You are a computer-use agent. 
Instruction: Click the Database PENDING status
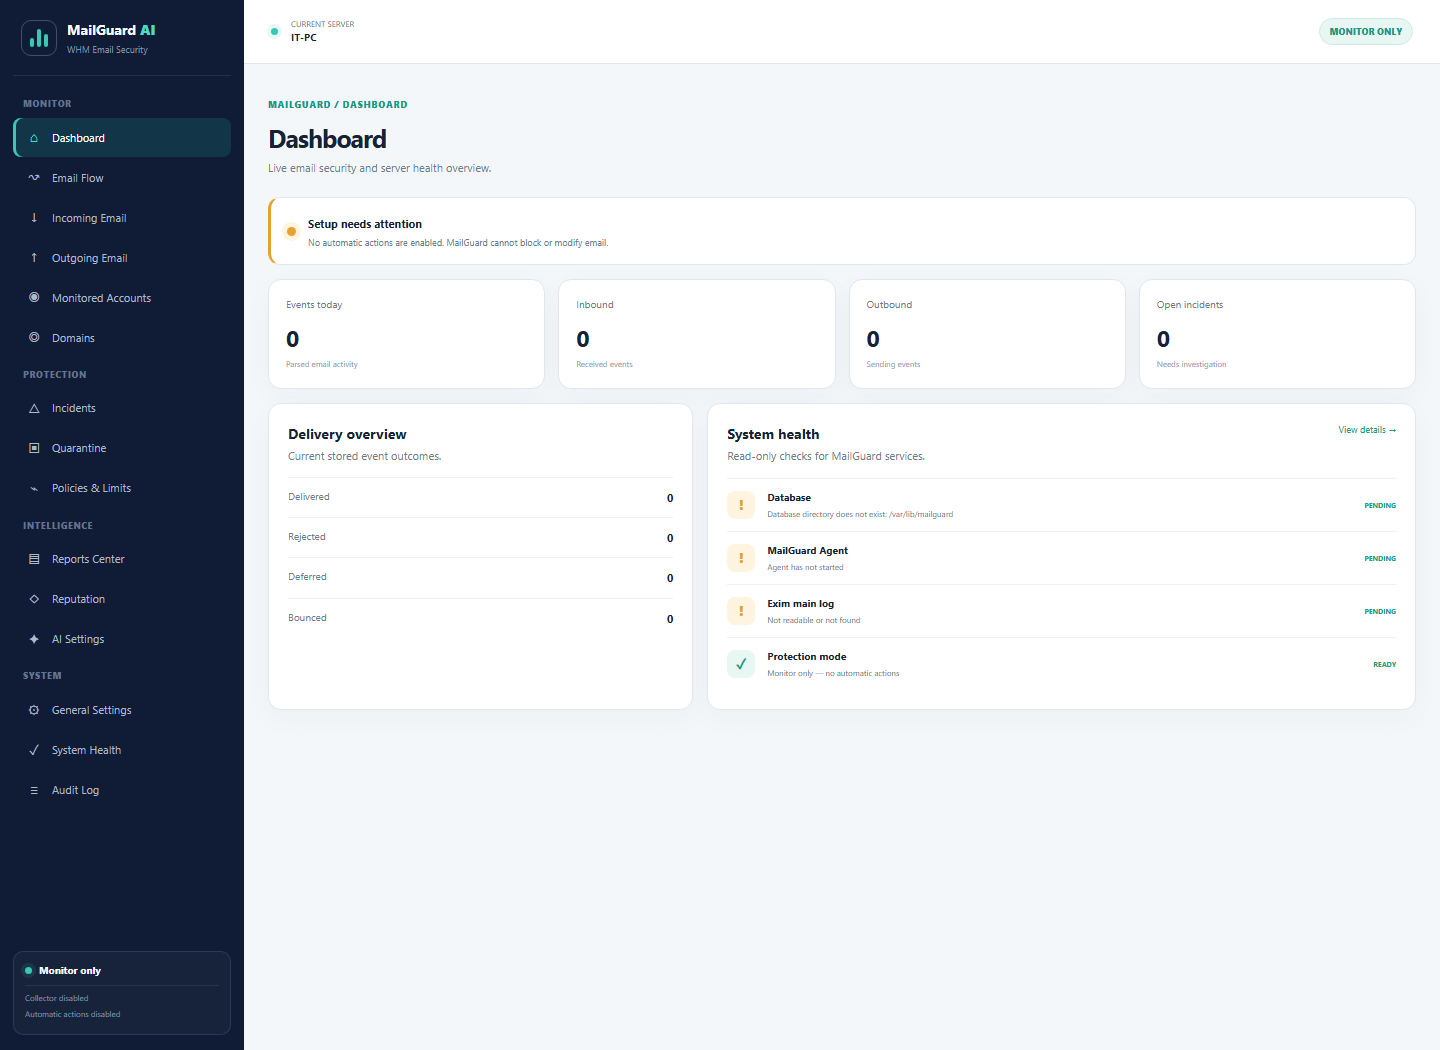coord(1380,506)
